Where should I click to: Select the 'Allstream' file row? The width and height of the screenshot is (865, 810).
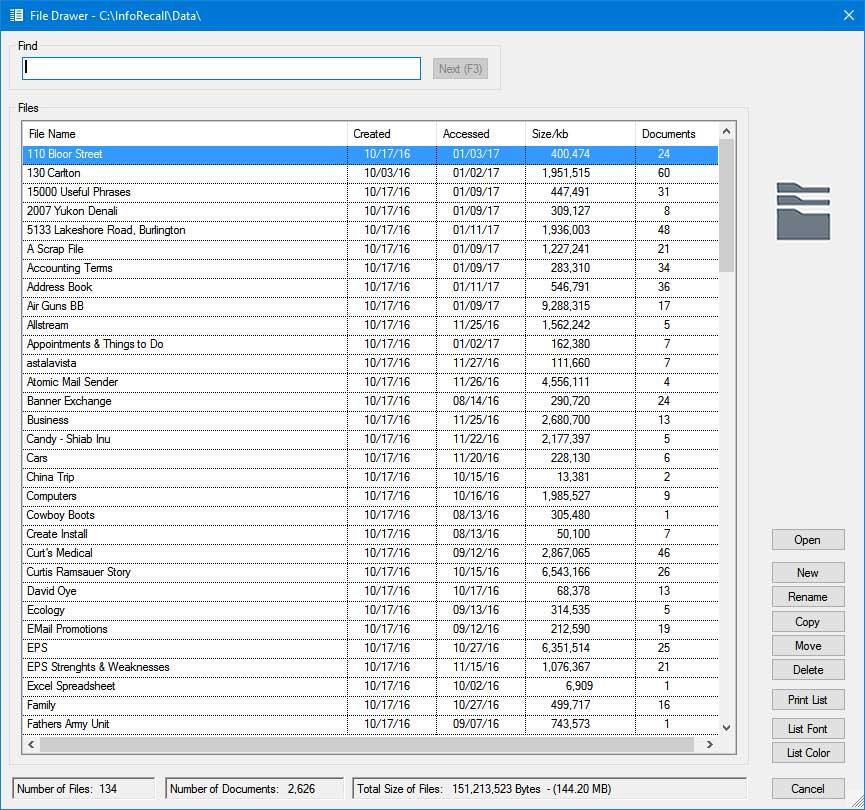370,325
